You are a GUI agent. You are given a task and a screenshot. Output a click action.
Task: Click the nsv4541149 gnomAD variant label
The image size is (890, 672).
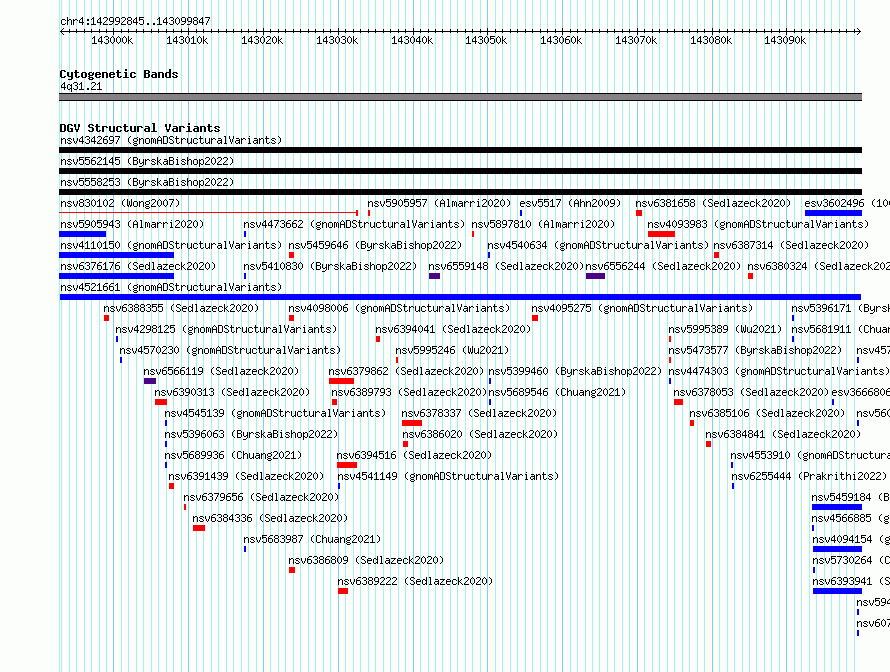(448, 476)
